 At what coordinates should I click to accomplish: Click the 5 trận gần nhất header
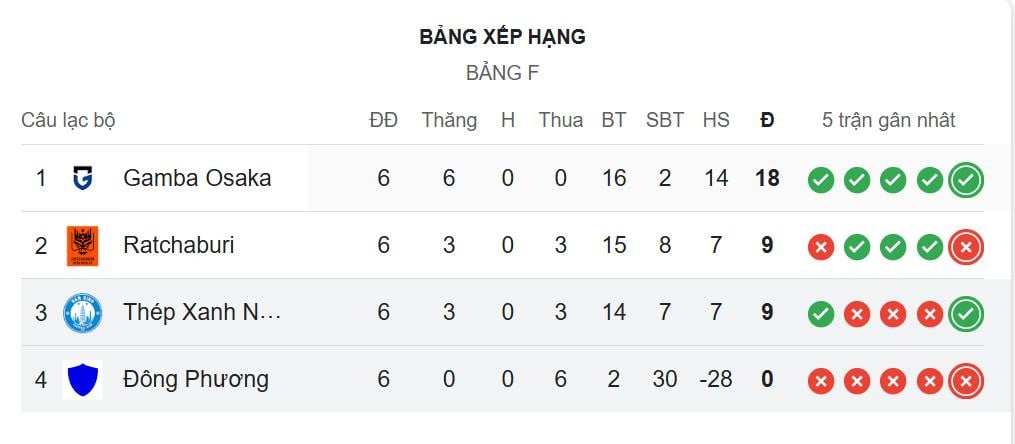(x=888, y=120)
